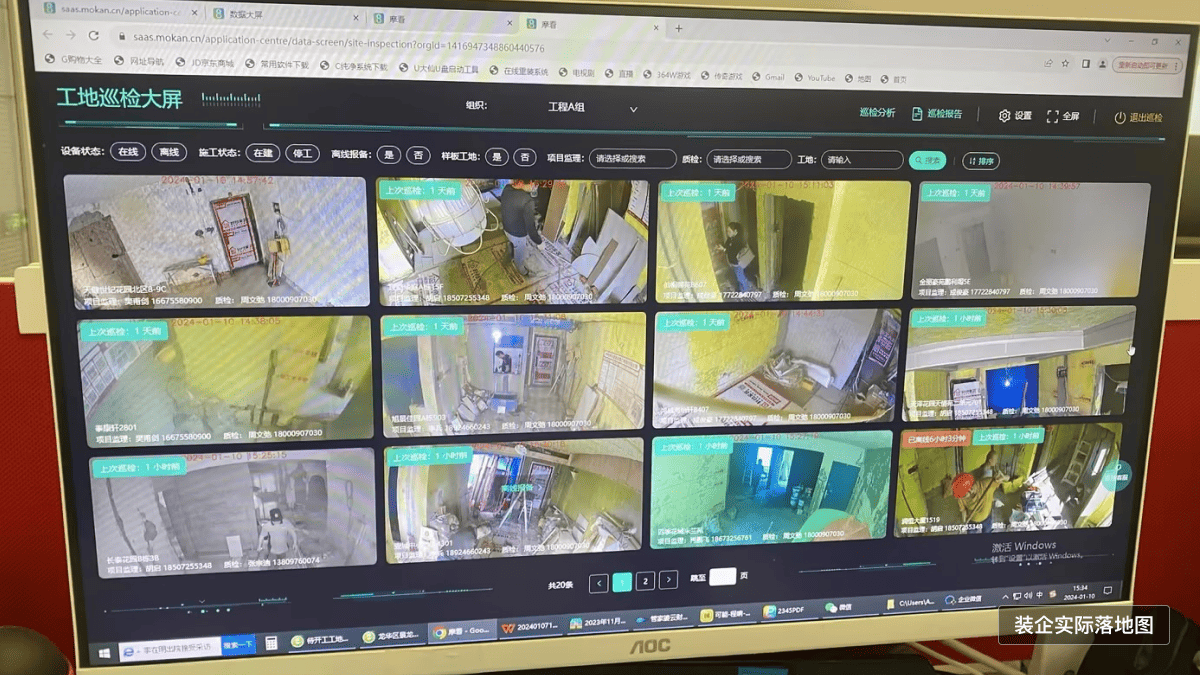Click the jump-to-page number box

click(x=722, y=576)
